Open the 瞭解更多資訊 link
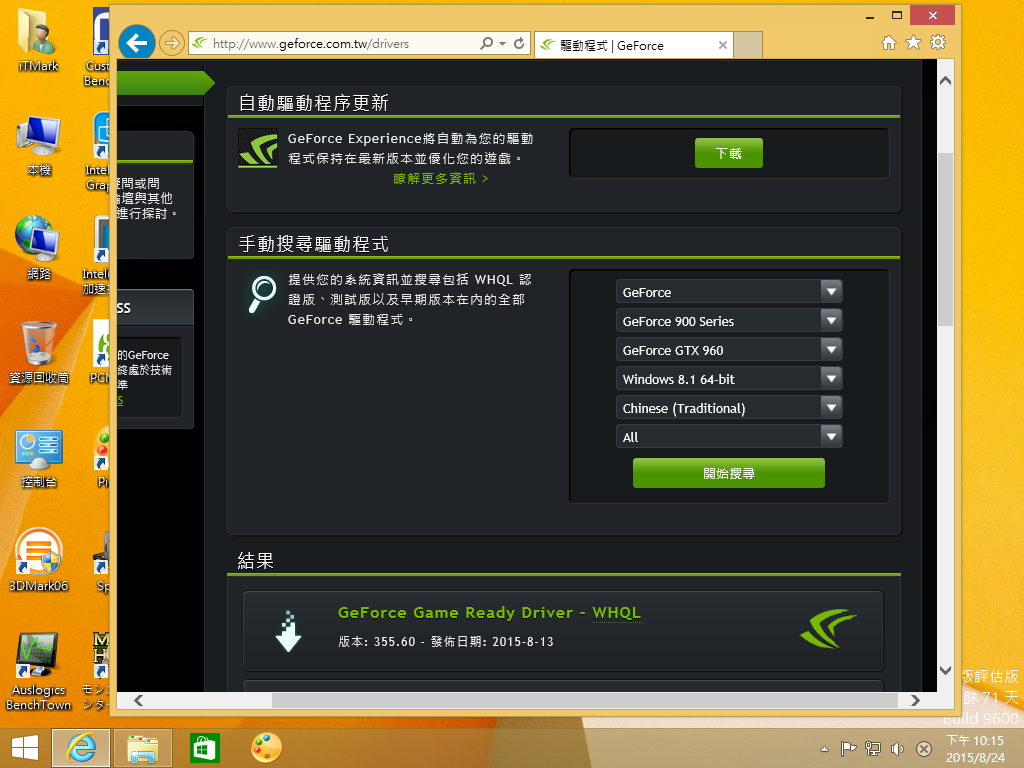 (441, 178)
